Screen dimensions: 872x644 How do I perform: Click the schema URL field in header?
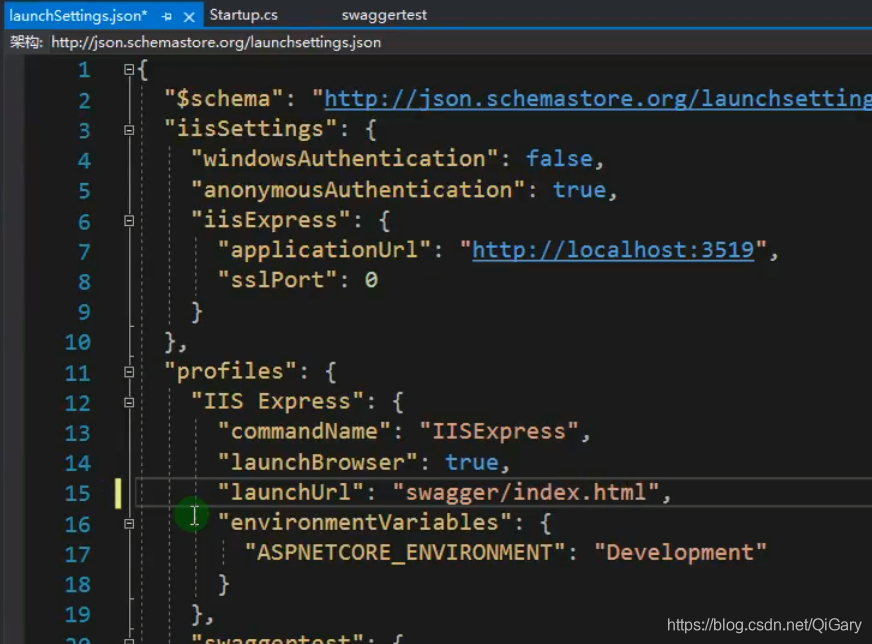coord(216,42)
